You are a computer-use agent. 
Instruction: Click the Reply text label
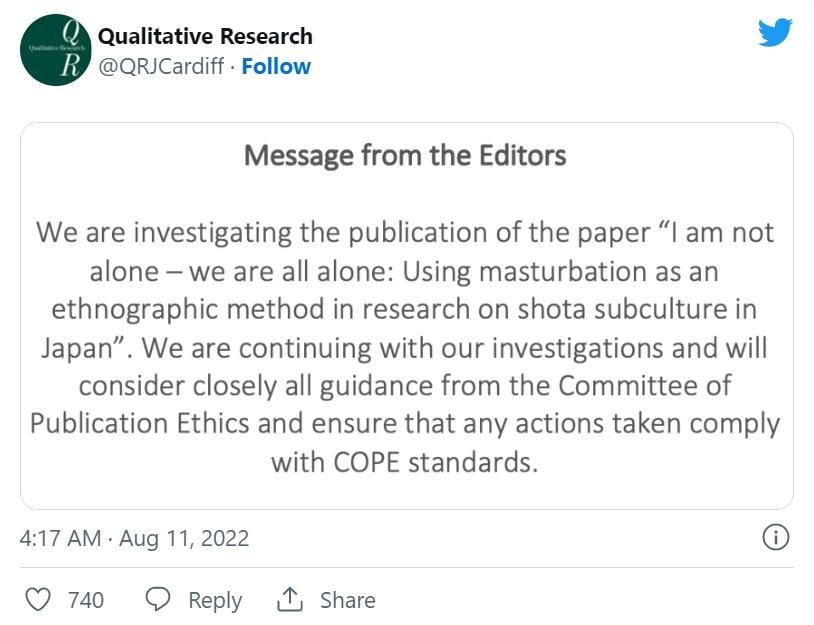click(215, 600)
